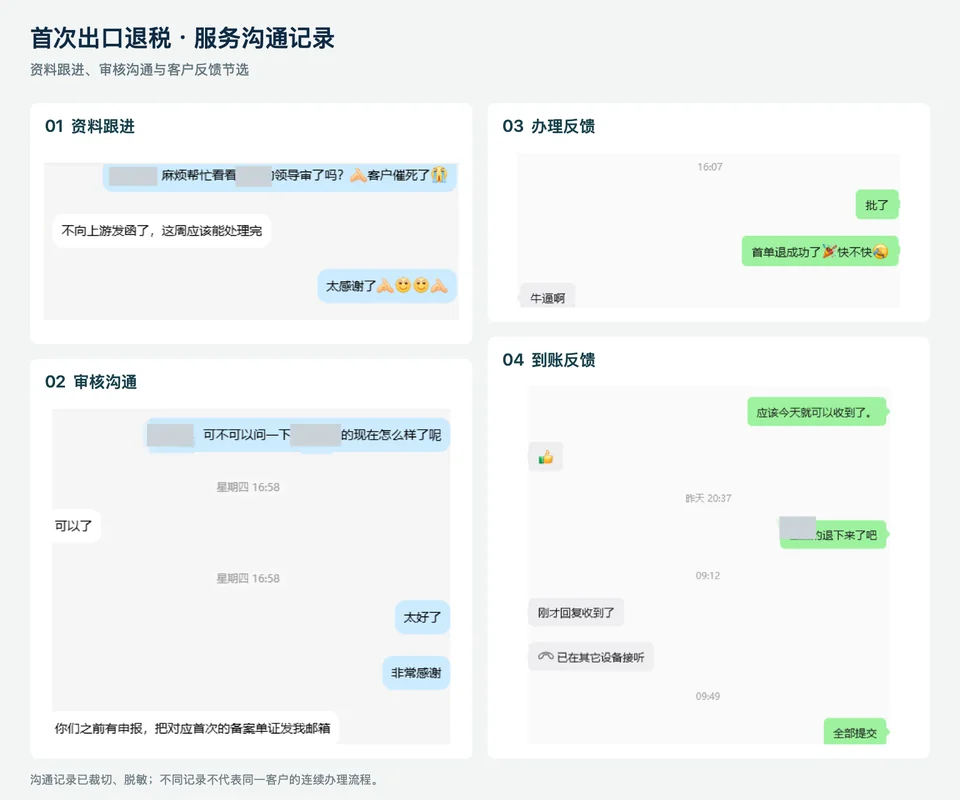Click the 全部提交 green bubble
This screenshot has height=800, width=960.
coord(855,731)
